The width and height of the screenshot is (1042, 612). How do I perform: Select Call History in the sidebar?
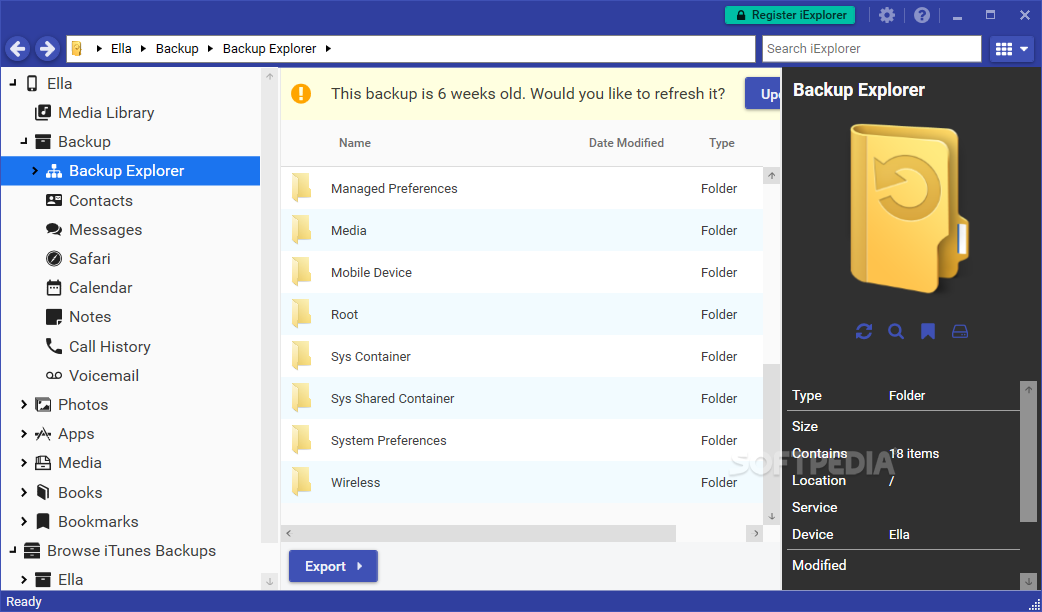pyautogui.click(x=110, y=347)
